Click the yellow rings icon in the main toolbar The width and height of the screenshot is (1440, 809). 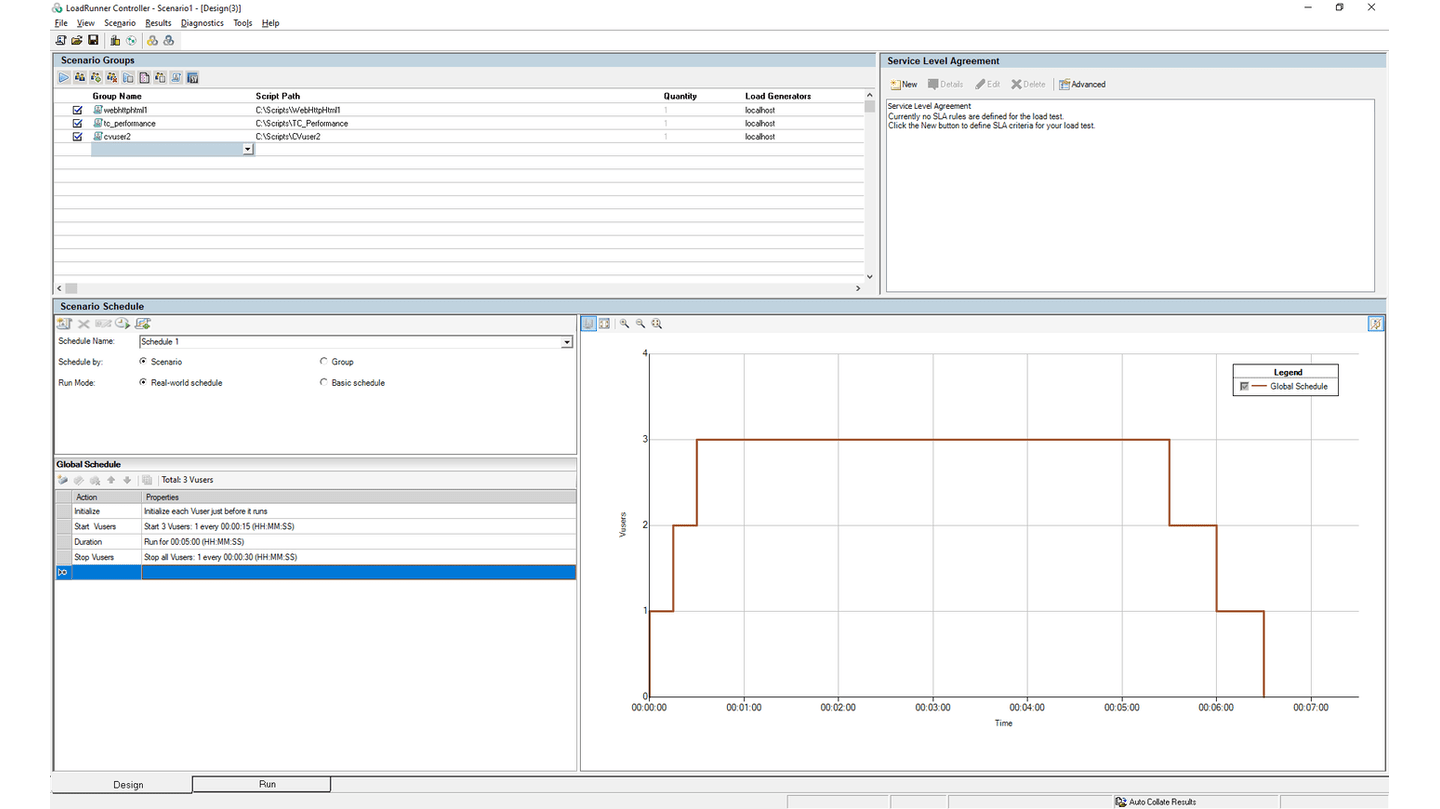click(152, 41)
